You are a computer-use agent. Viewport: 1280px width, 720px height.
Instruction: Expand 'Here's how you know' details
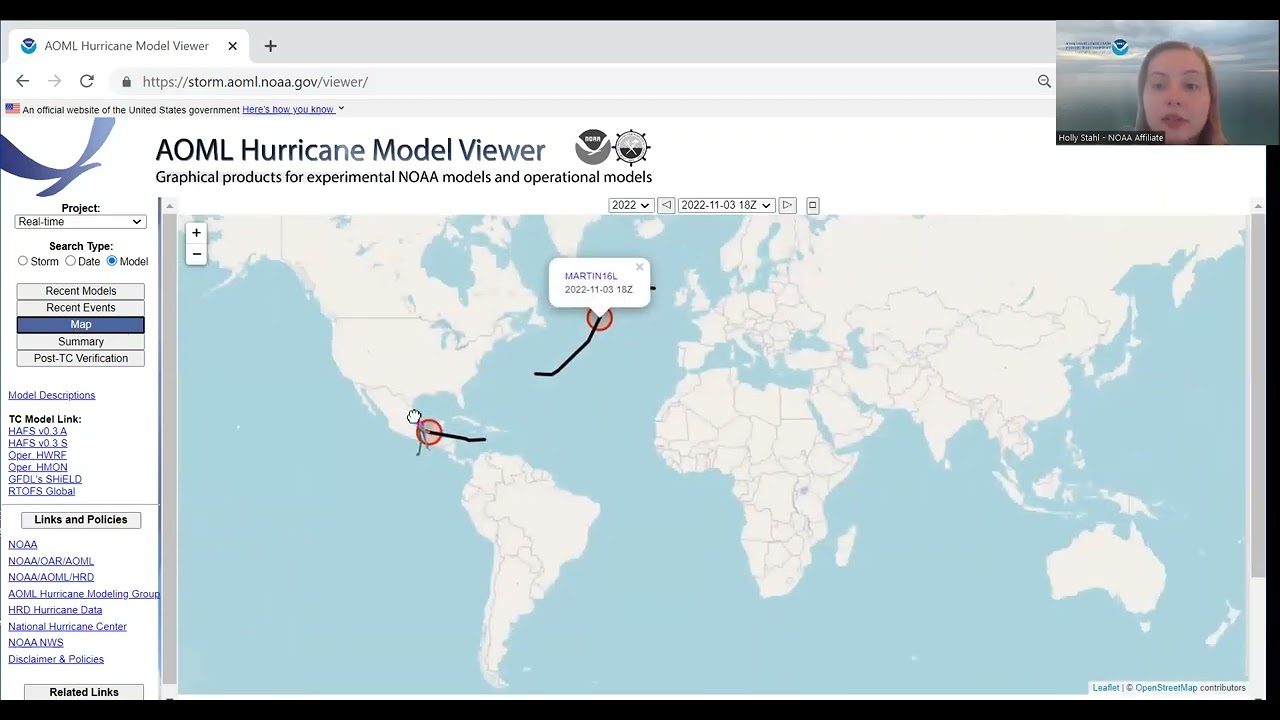293,109
